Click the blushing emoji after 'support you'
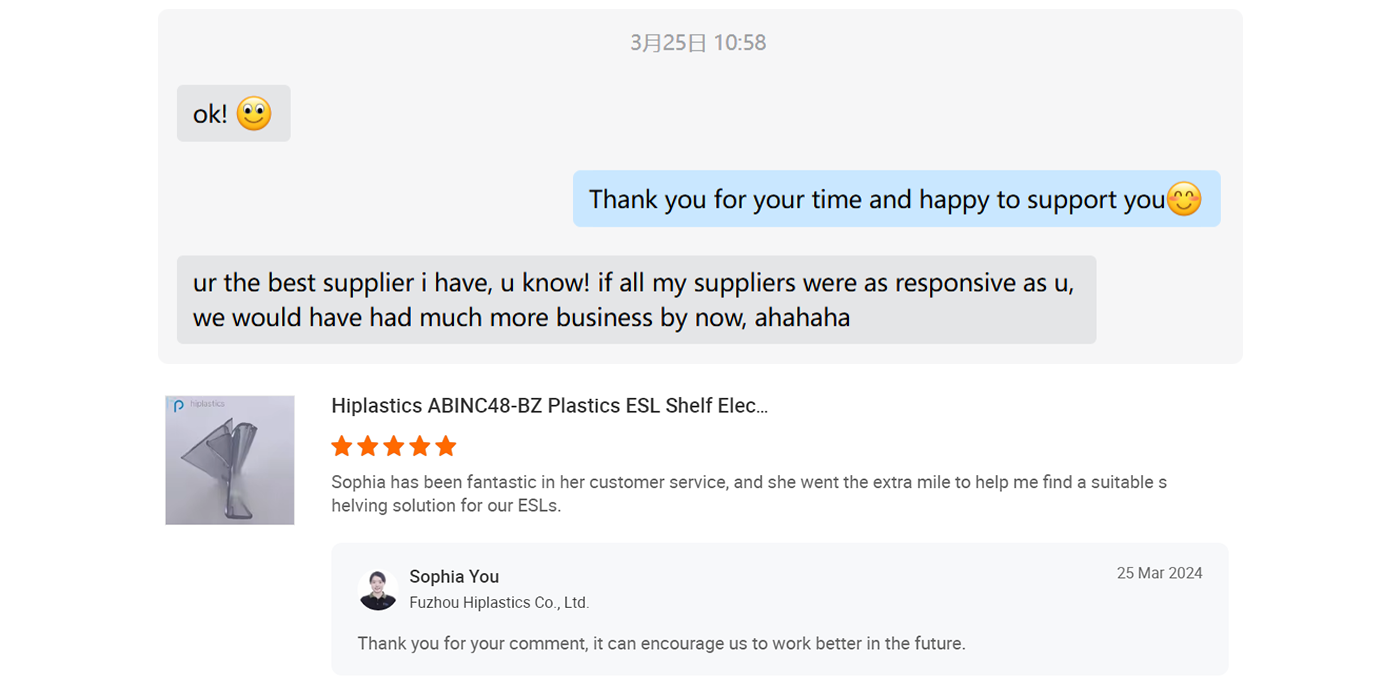 [1185, 199]
